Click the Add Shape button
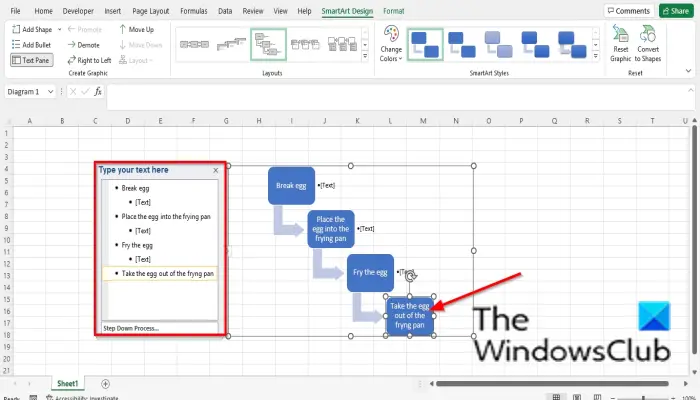The image size is (700, 400). 32,29
